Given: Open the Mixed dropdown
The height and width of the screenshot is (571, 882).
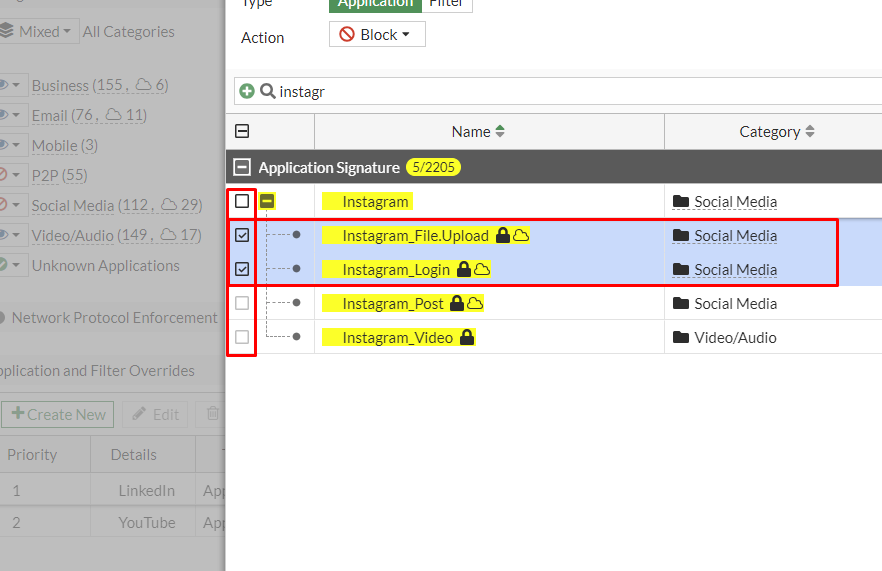Looking at the screenshot, I should (38, 32).
